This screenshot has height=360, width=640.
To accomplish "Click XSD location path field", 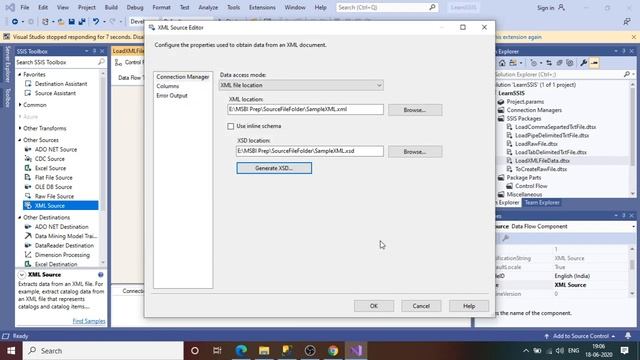I will coord(309,151).
